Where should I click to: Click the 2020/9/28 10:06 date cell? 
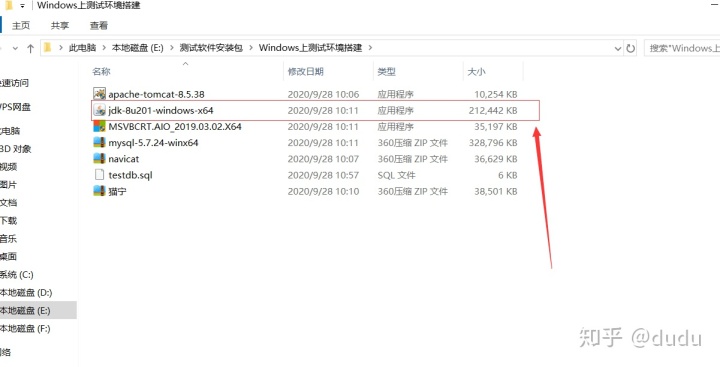click(323, 94)
